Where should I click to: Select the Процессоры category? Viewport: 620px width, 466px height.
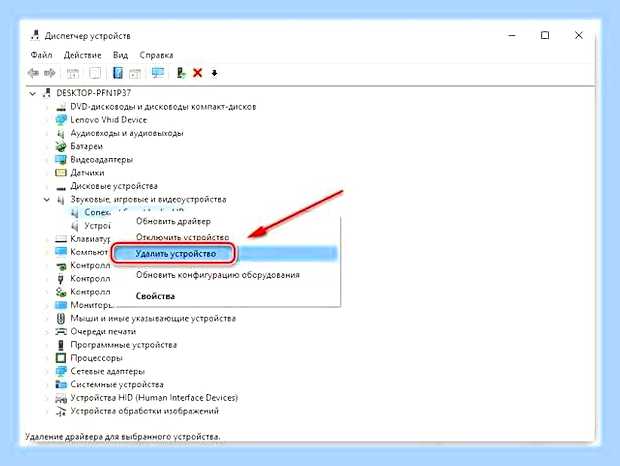pyautogui.click(x=96, y=358)
